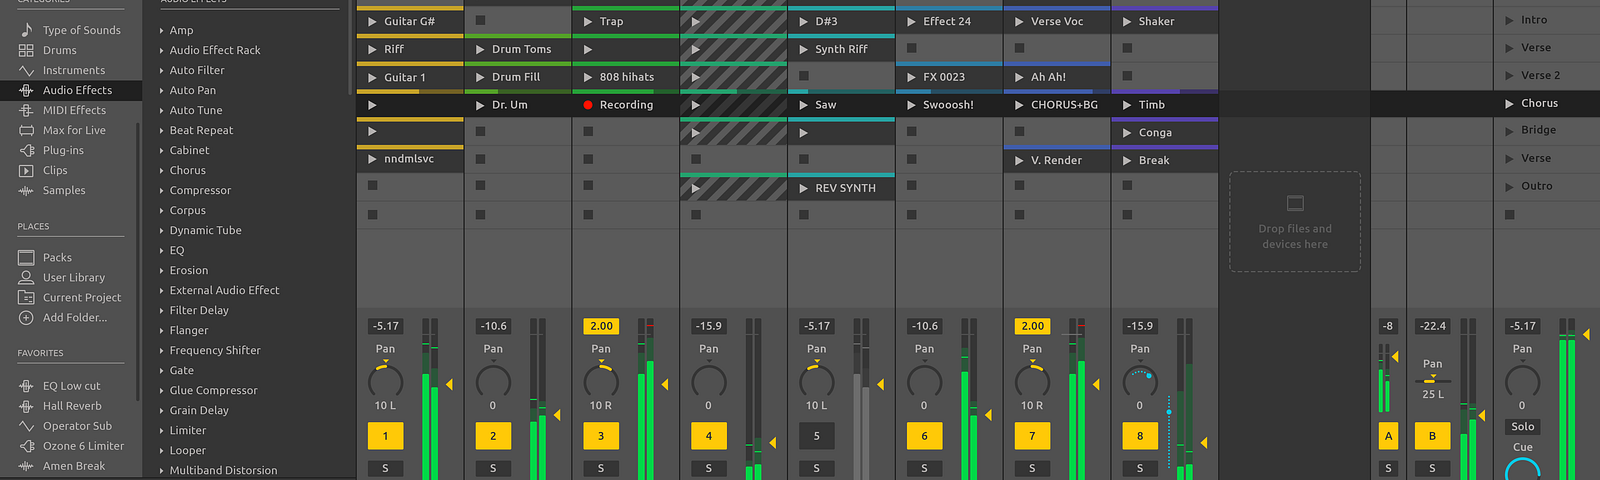The height and width of the screenshot is (480, 1600).
Task: Open the Hall Reverb favorite
Action: pyautogui.click(x=60, y=406)
